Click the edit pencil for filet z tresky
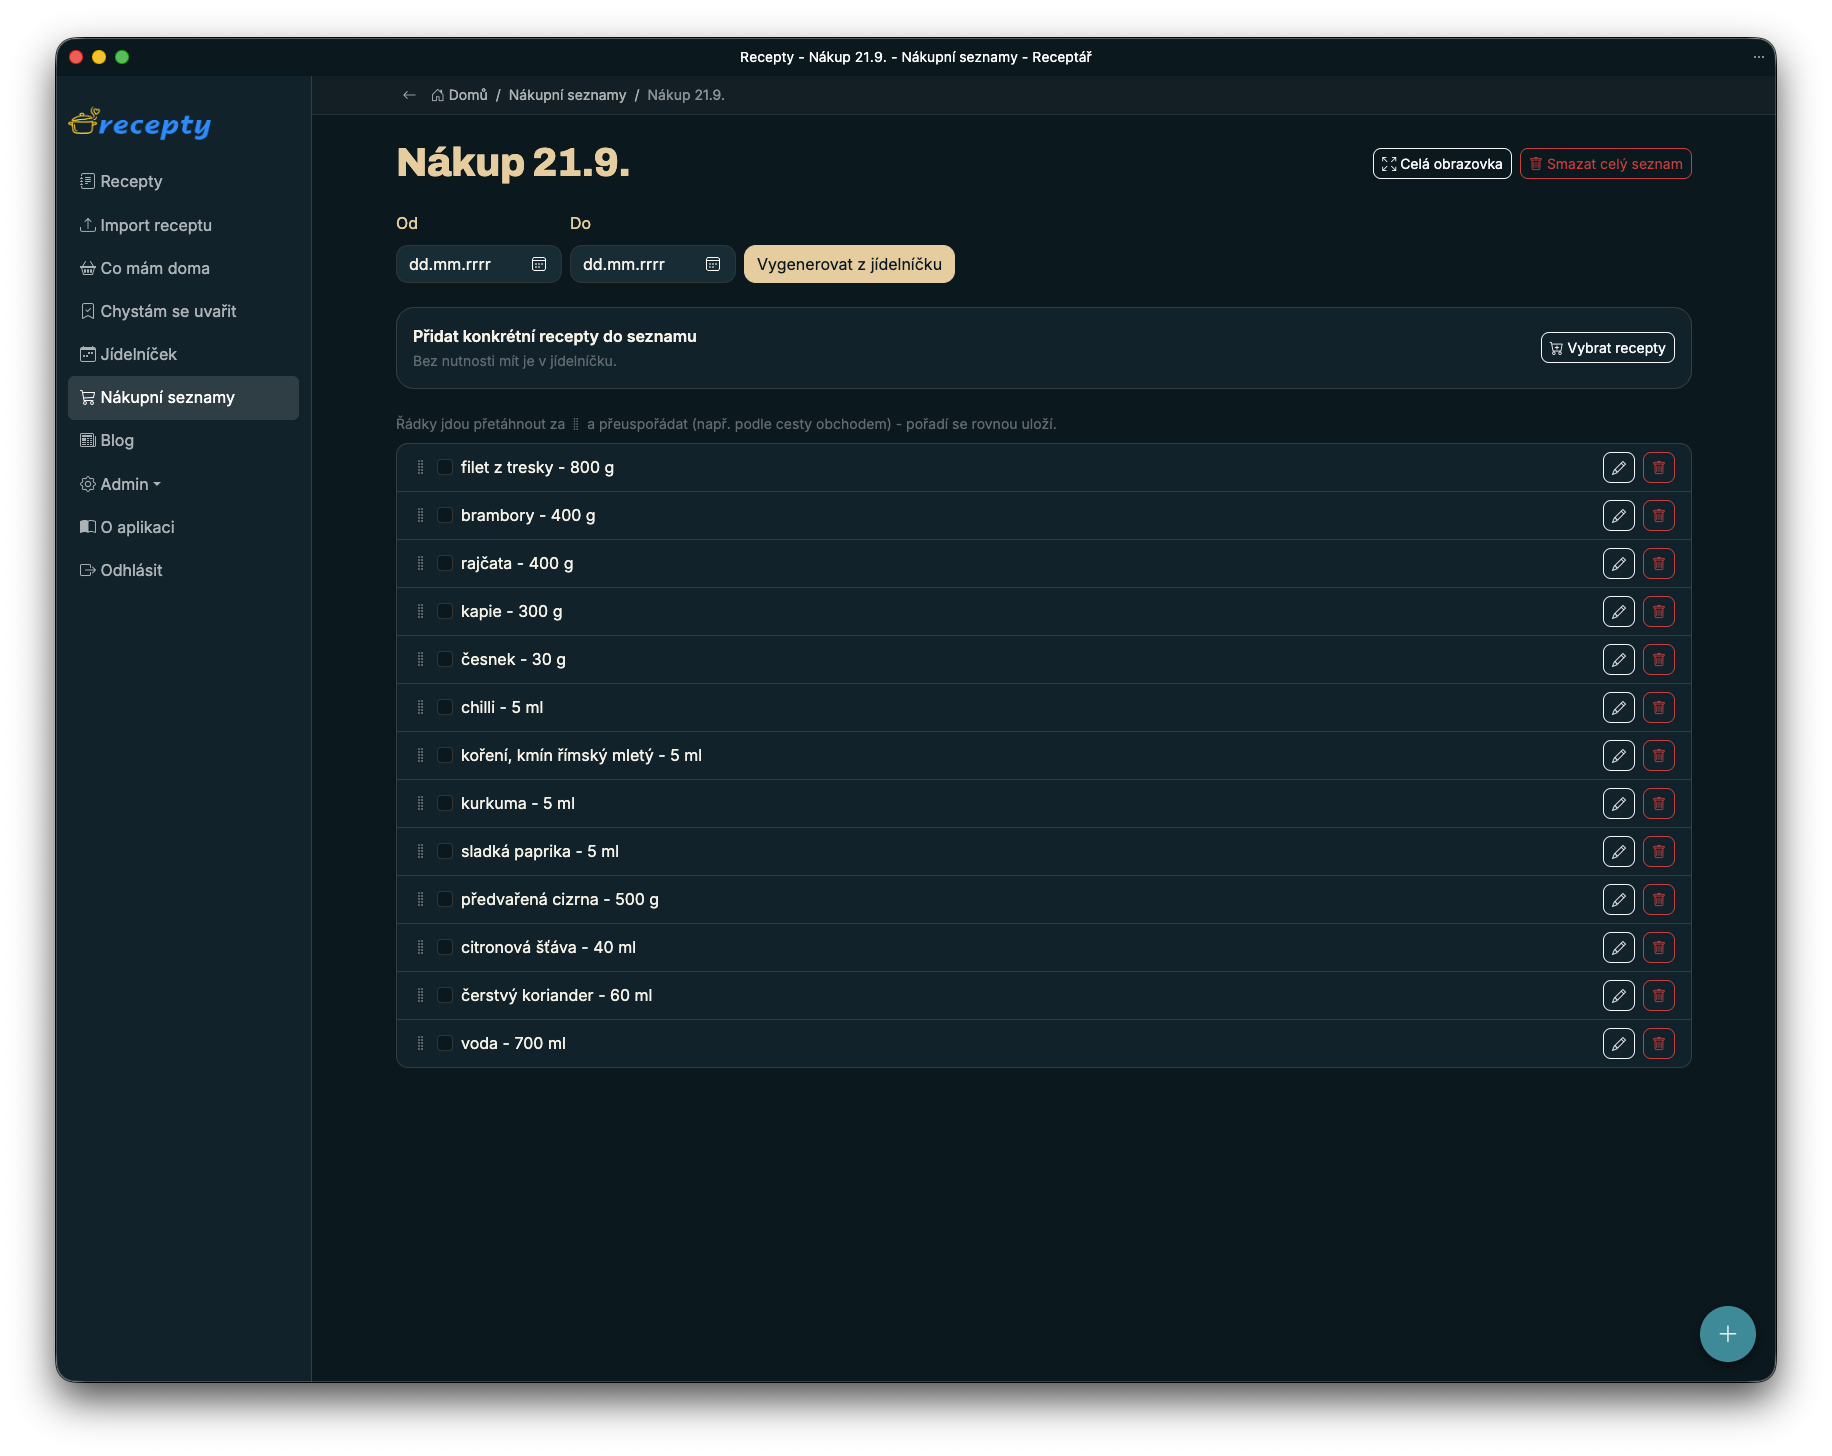 coord(1618,467)
